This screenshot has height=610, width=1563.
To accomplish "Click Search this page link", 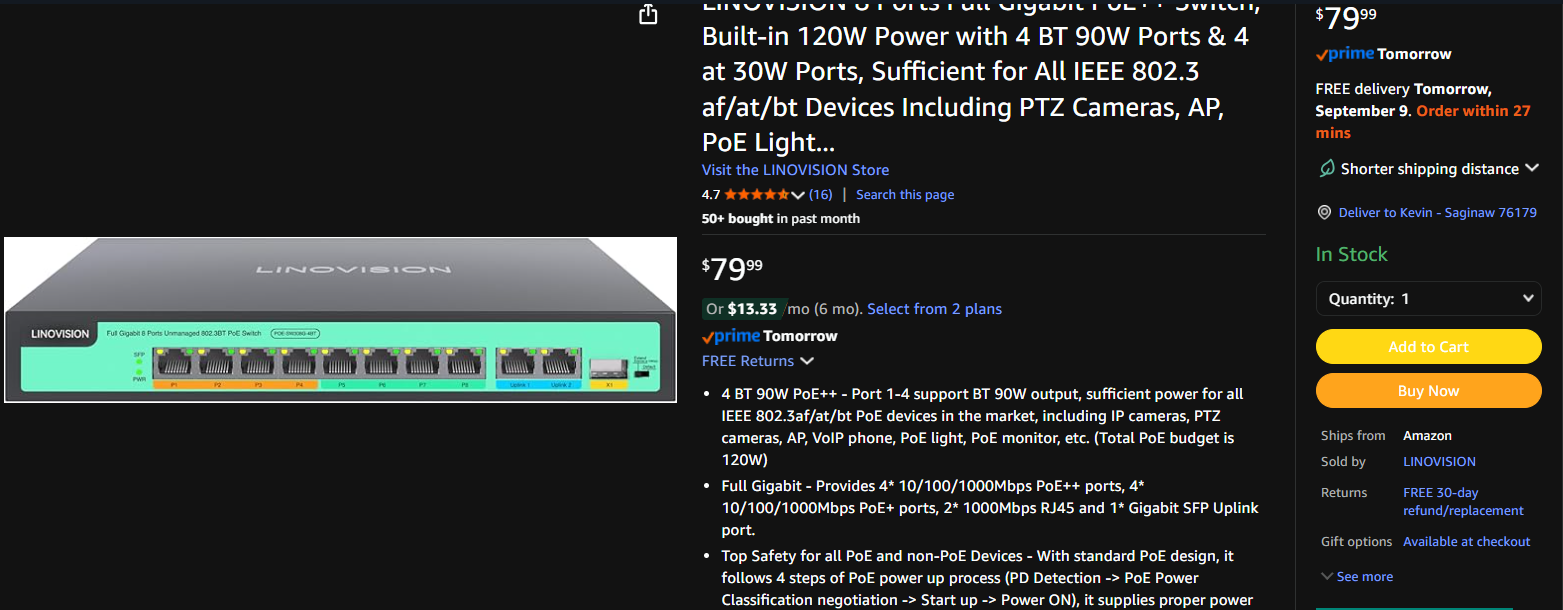I will click(905, 195).
